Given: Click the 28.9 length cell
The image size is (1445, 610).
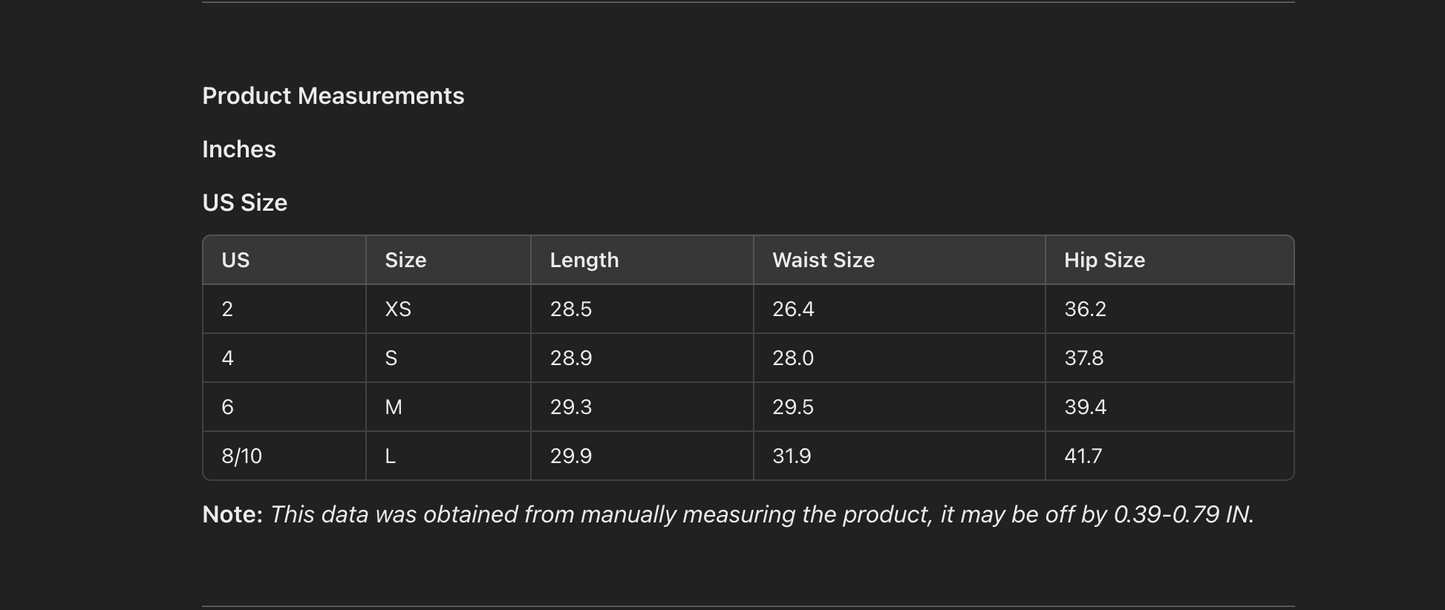Looking at the screenshot, I should tap(571, 358).
